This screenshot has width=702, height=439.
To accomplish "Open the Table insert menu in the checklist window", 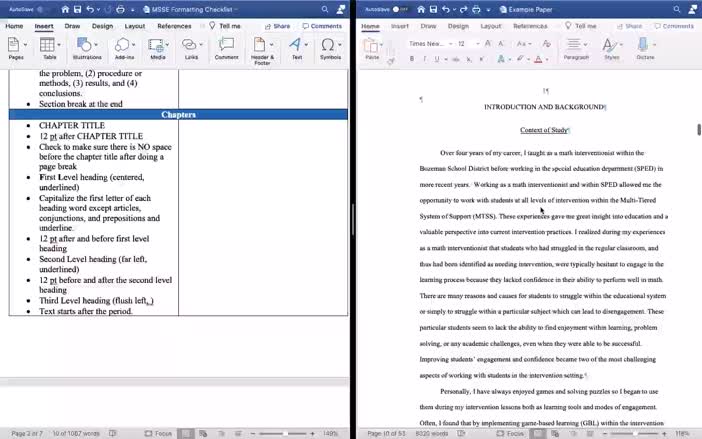I will (51, 47).
